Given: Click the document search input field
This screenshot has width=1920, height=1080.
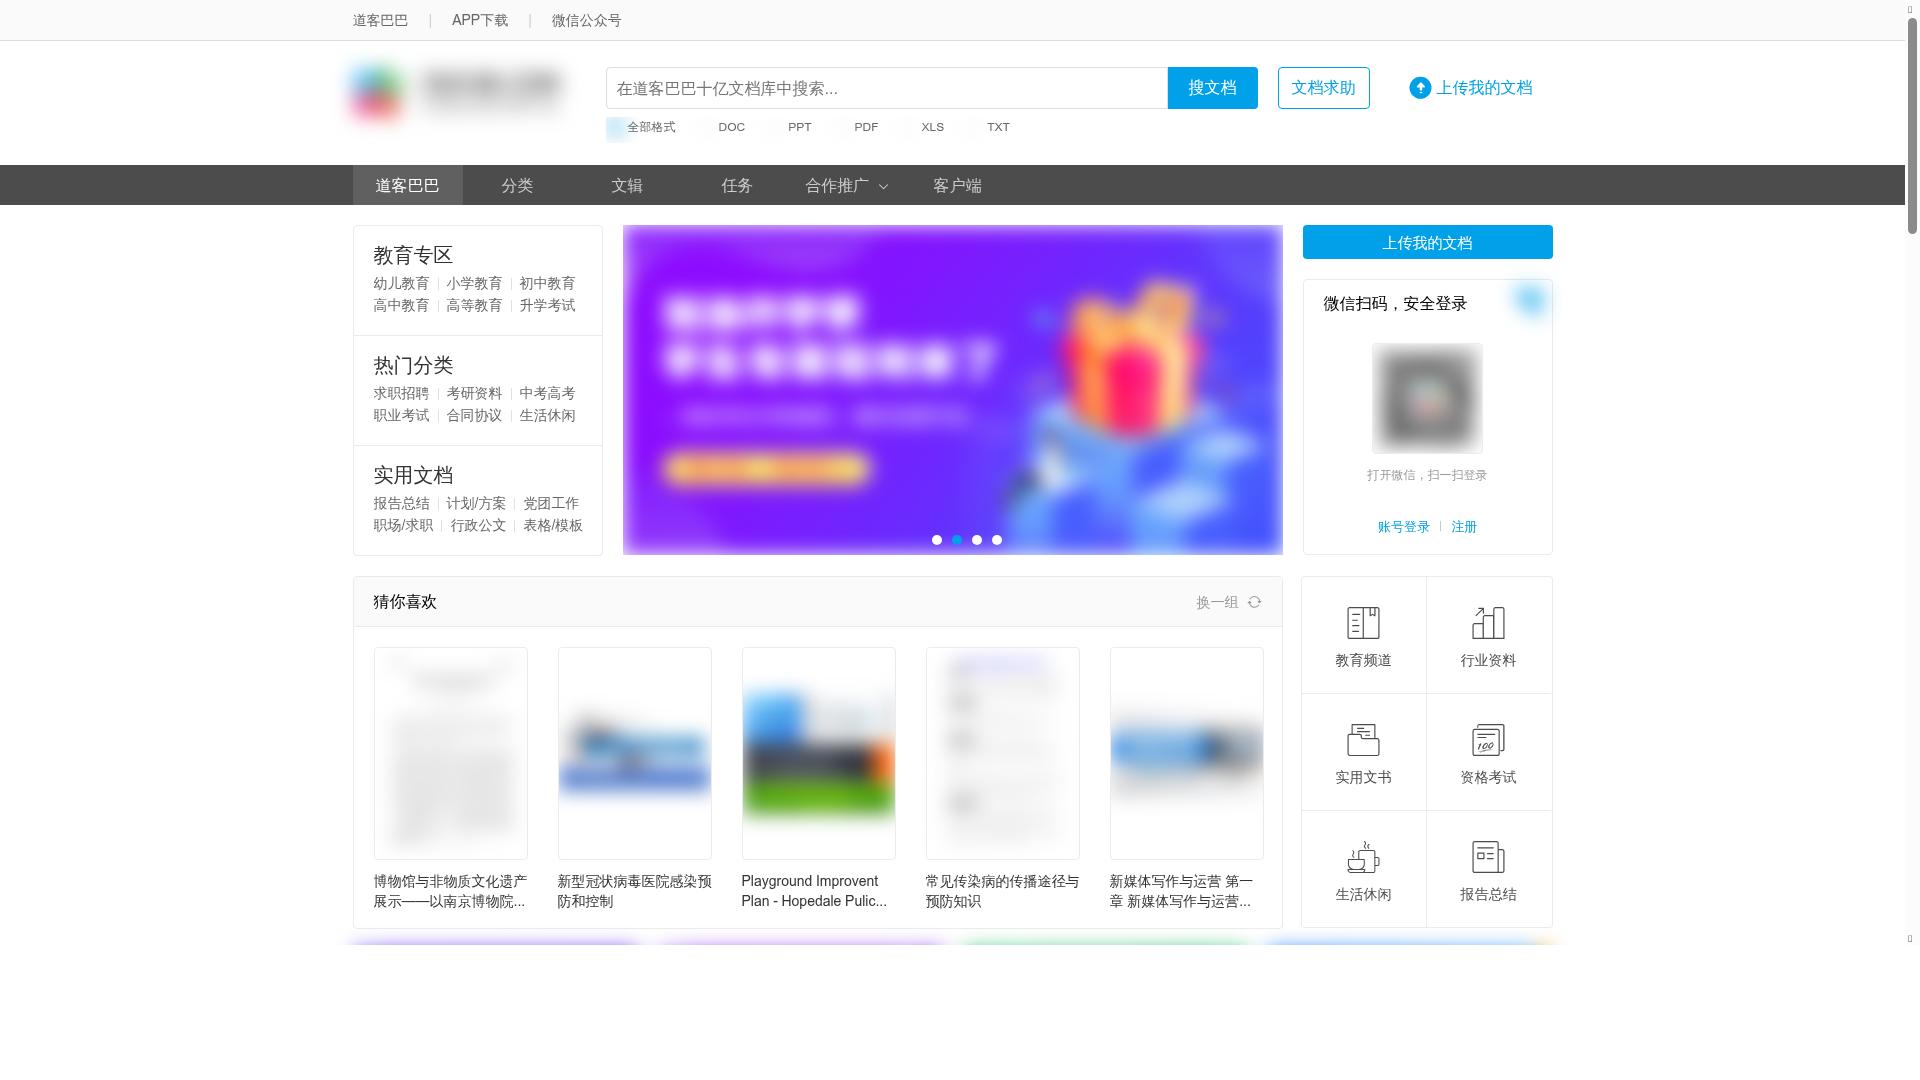Looking at the screenshot, I should (x=886, y=88).
